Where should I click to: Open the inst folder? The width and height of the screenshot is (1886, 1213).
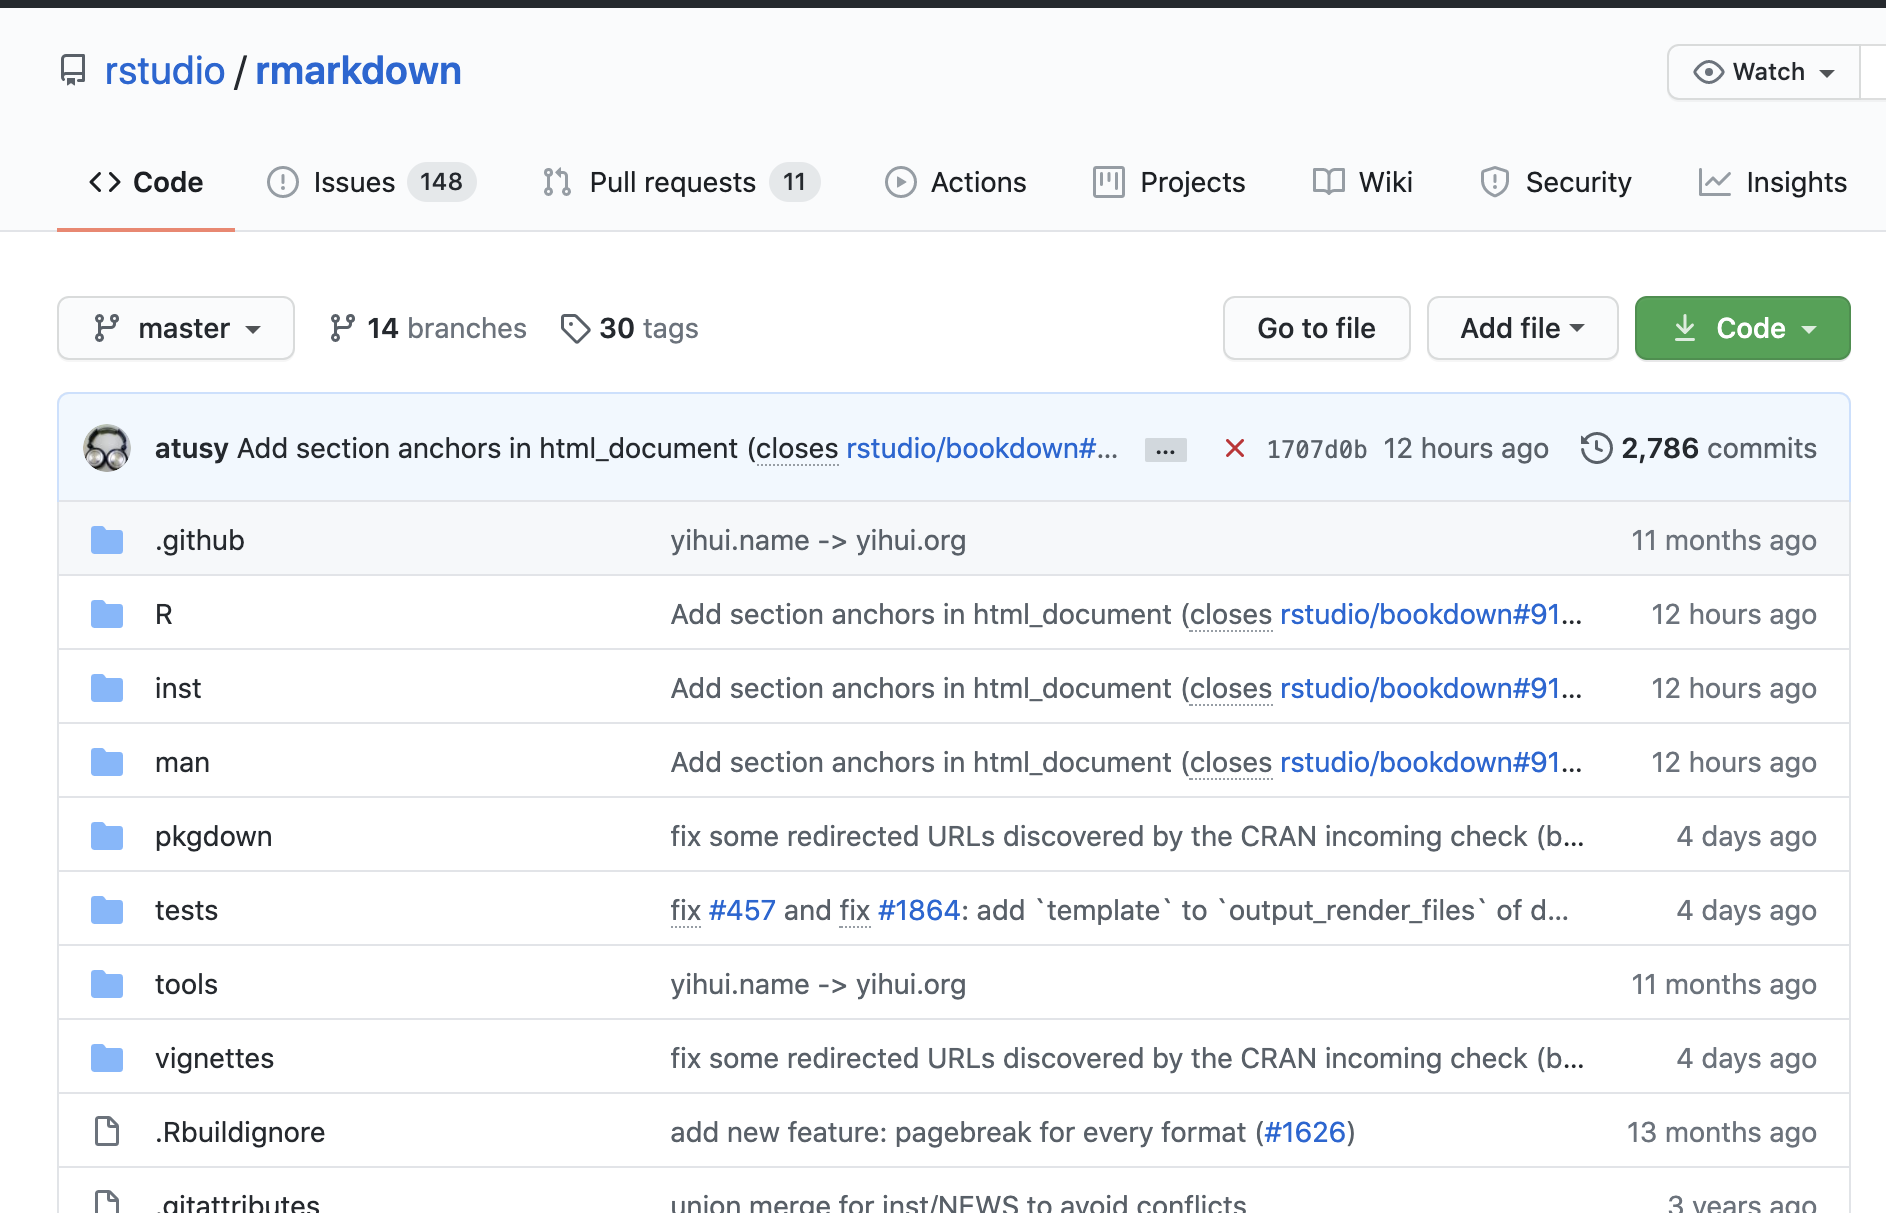point(178,688)
